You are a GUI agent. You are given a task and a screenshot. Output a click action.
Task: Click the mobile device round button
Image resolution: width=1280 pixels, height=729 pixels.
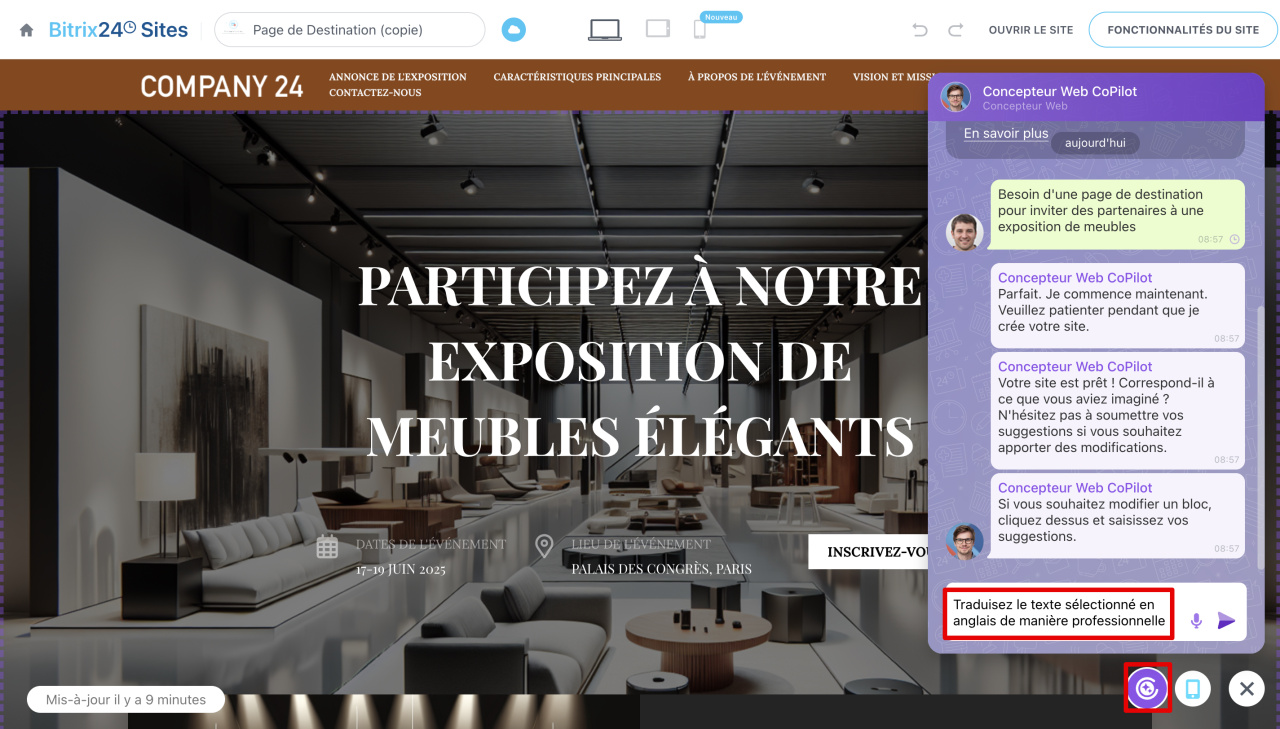coord(1193,688)
